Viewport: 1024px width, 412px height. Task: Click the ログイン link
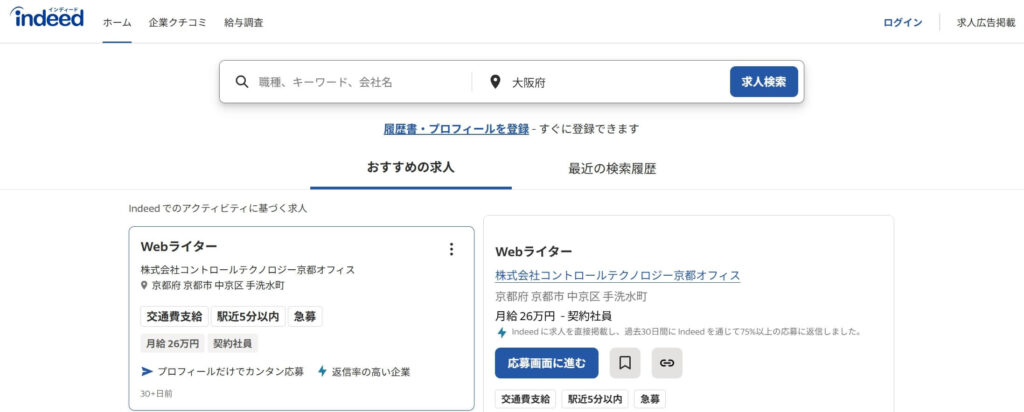(x=903, y=22)
